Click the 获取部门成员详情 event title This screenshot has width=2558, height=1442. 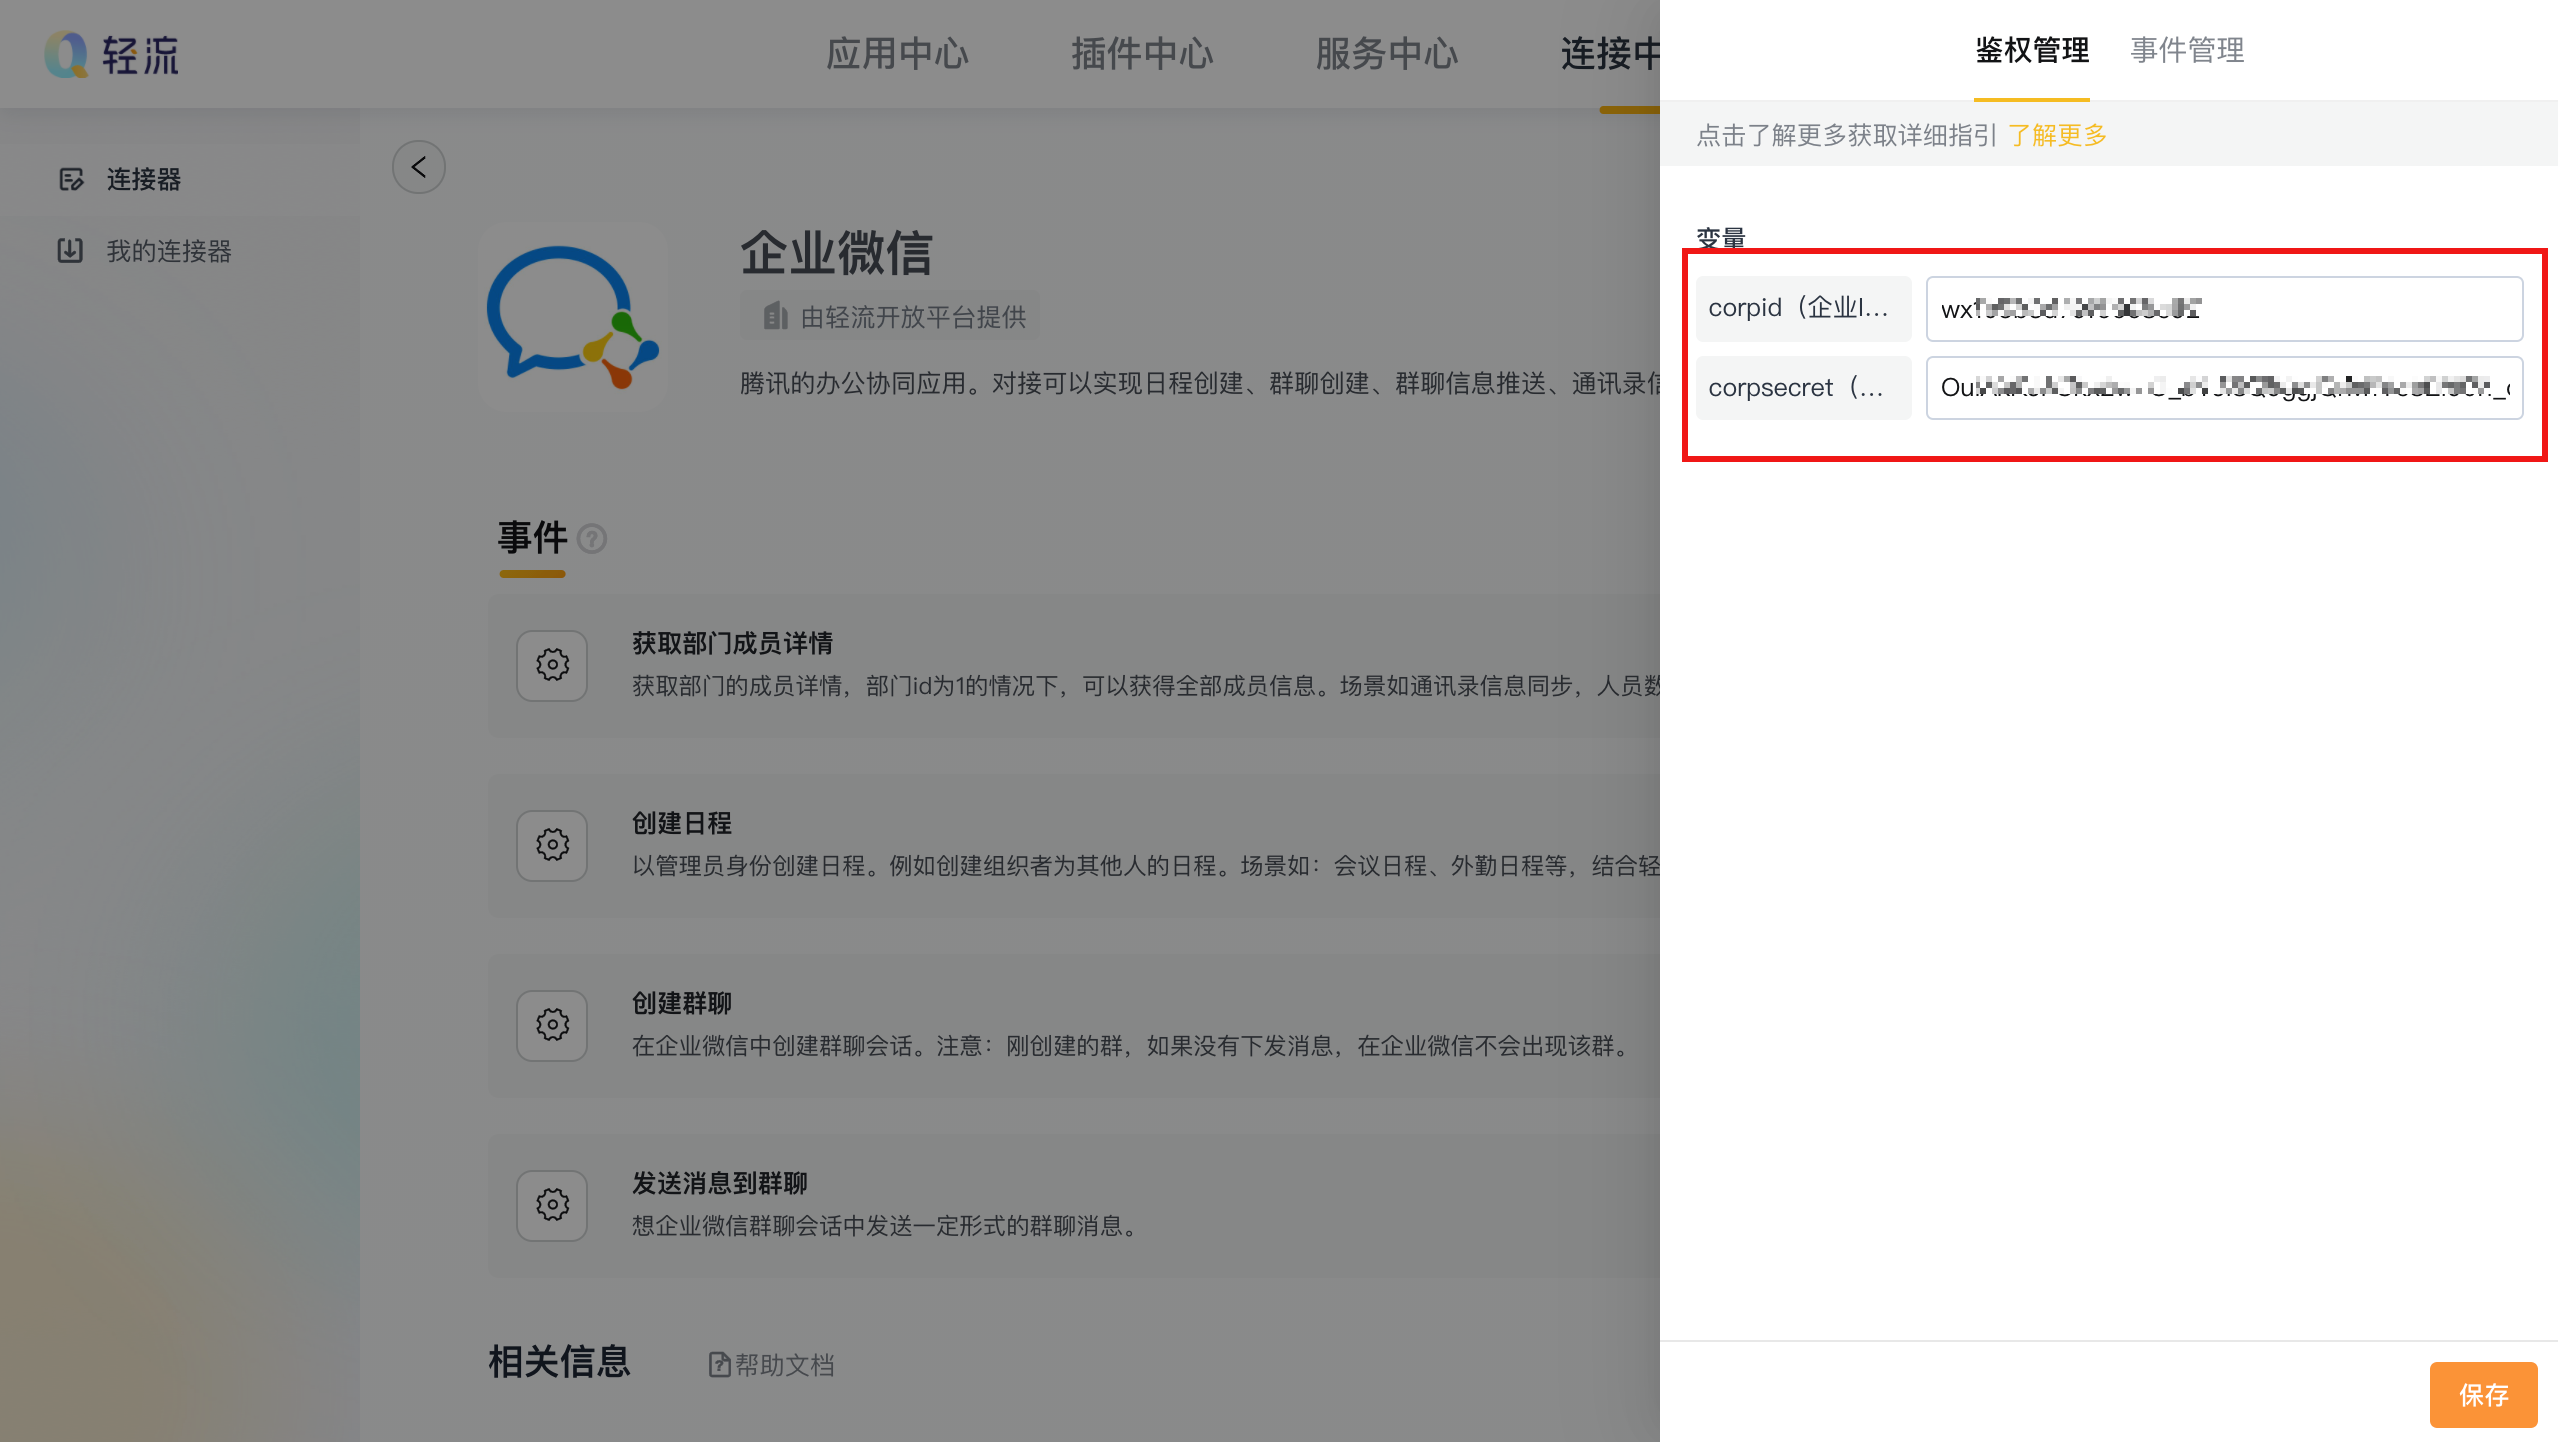(732, 643)
